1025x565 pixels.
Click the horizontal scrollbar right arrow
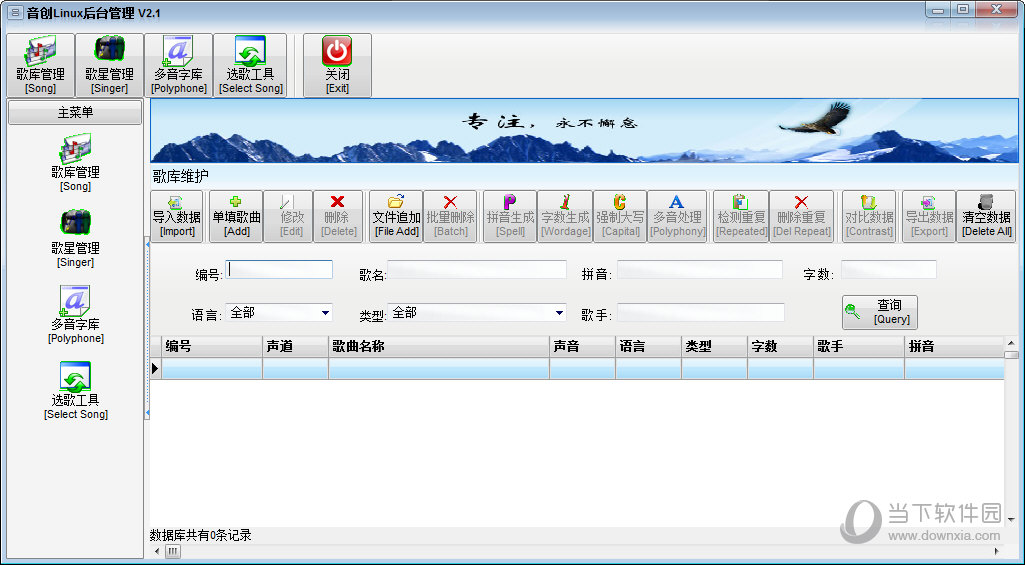tap(998, 551)
